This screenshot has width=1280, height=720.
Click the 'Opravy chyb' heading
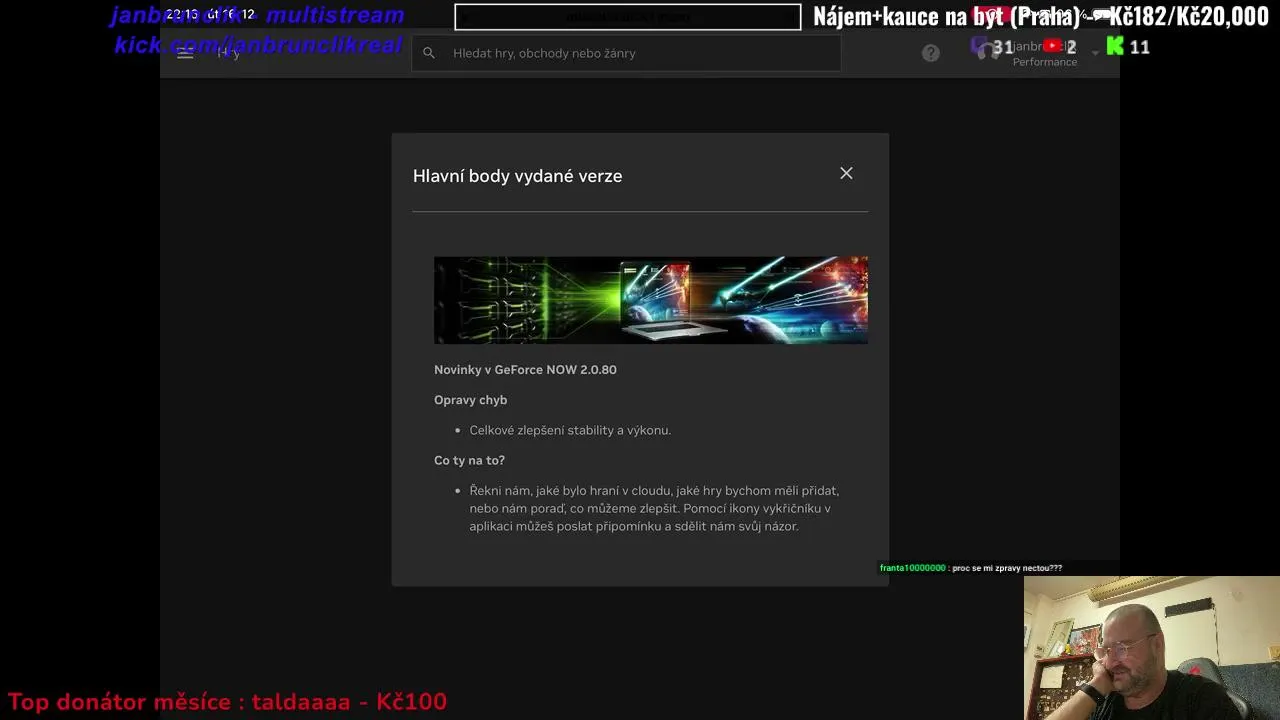pyautogui.click(x=470, y=400)
